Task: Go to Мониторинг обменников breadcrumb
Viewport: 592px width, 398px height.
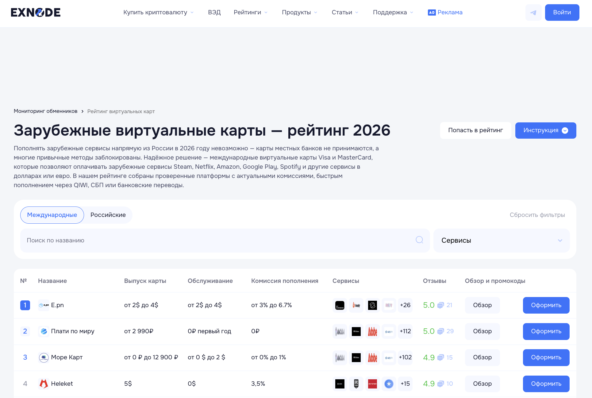Action: point(45,111)
